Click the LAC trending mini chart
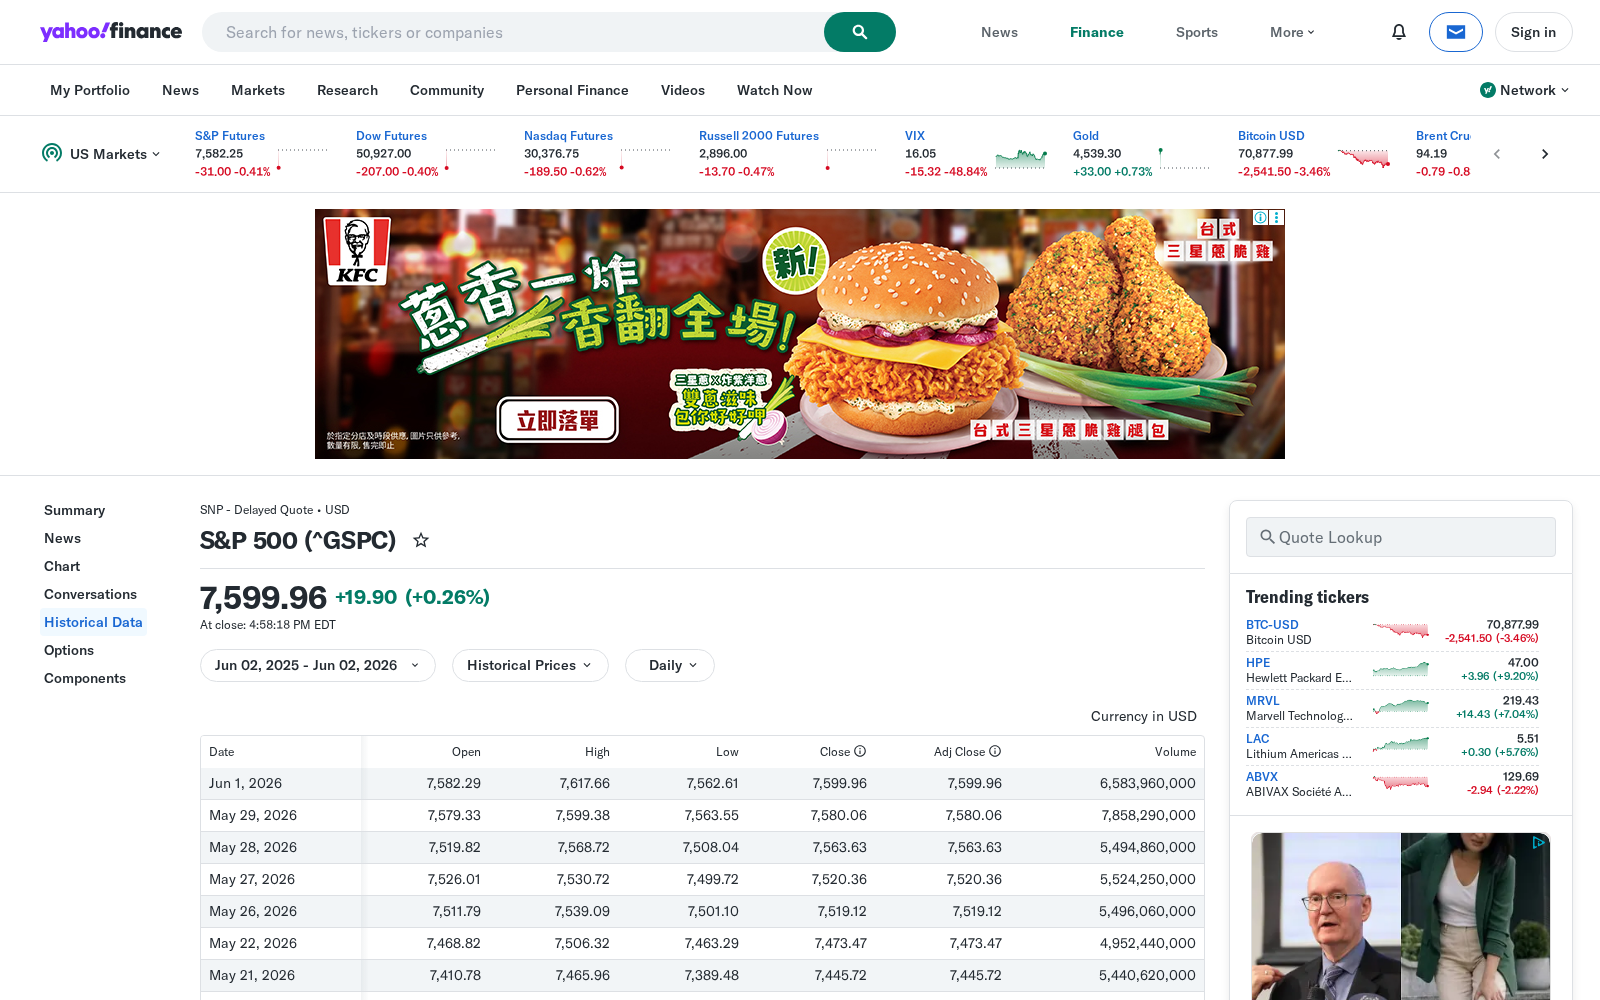 tap(1401, 745)
